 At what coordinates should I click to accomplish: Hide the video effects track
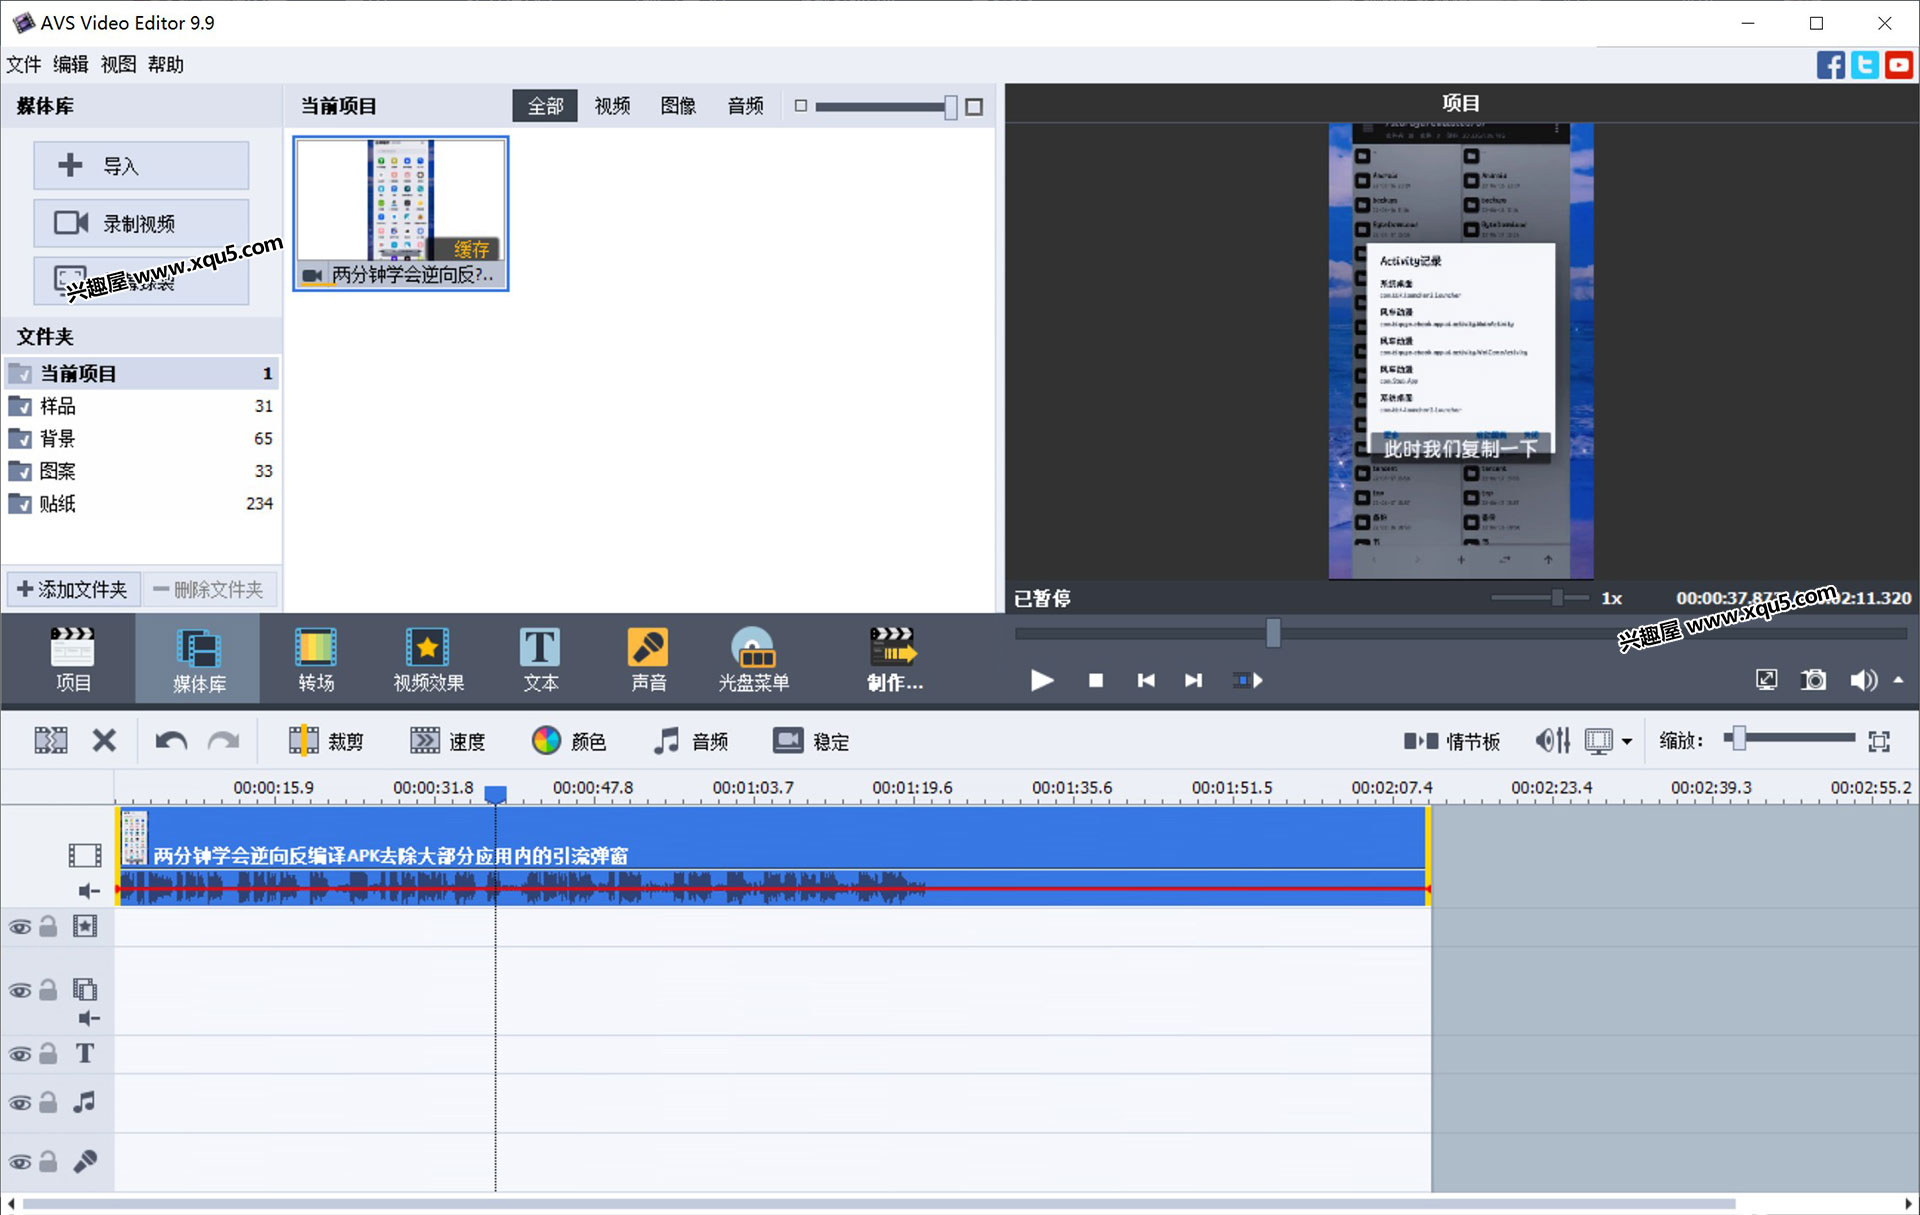coord(20,927)
